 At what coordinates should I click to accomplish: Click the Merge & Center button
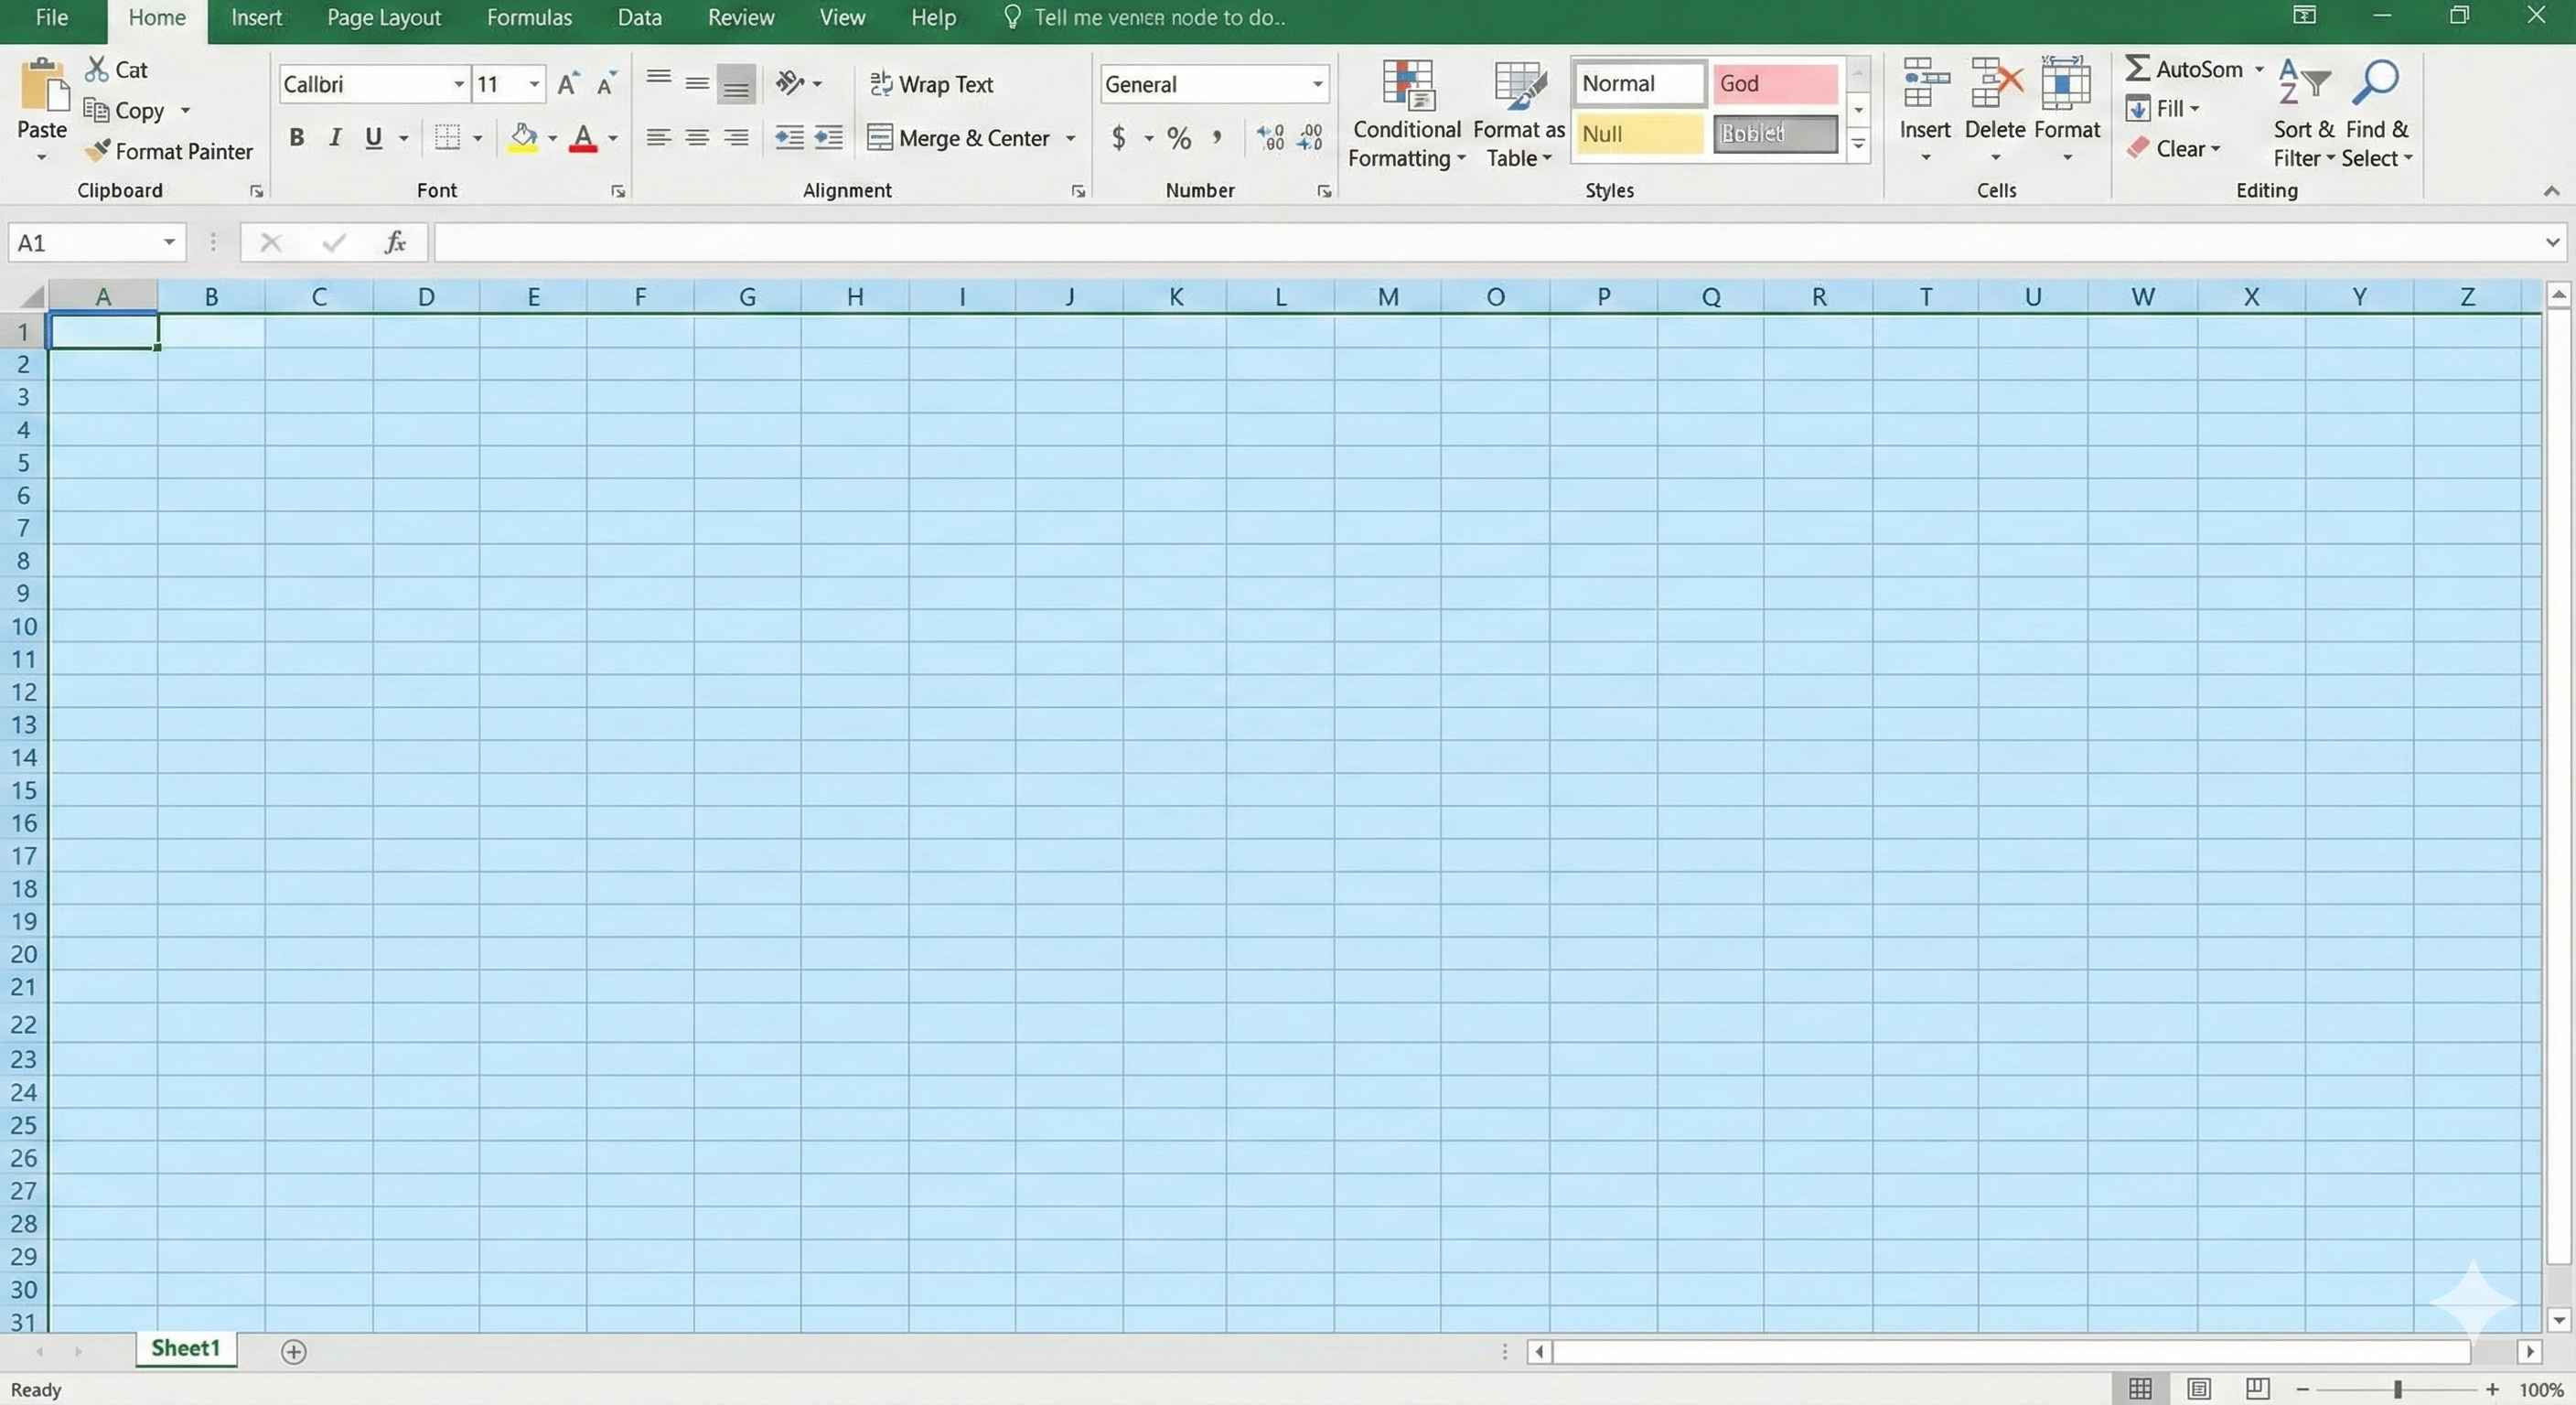958,138
